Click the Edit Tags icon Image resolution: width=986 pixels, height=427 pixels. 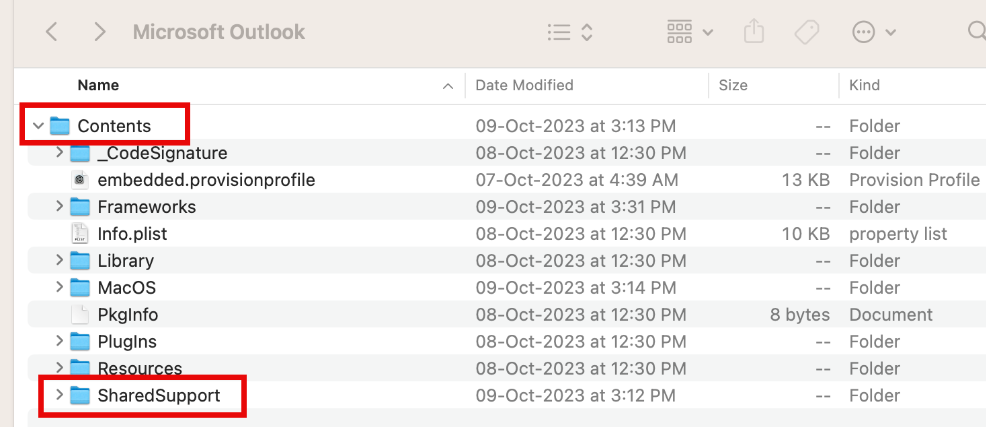(807, 32)
